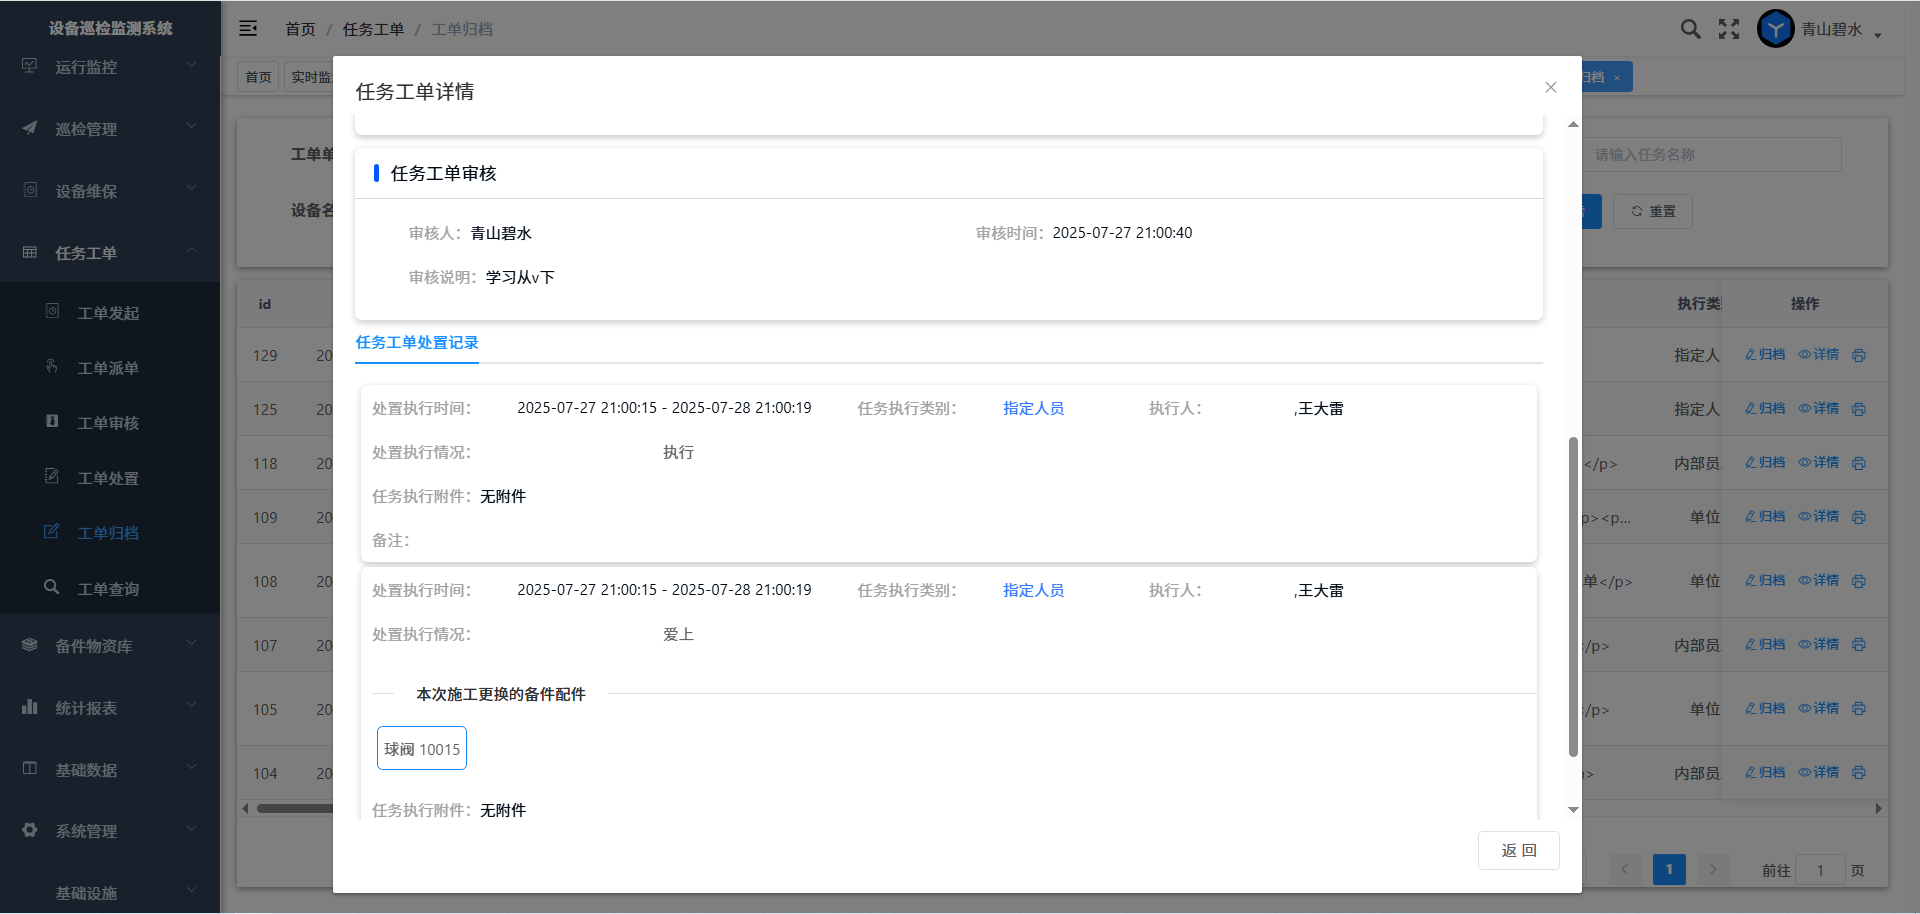
Task: Click the 返回 button
Action: tap(1518, 850)
